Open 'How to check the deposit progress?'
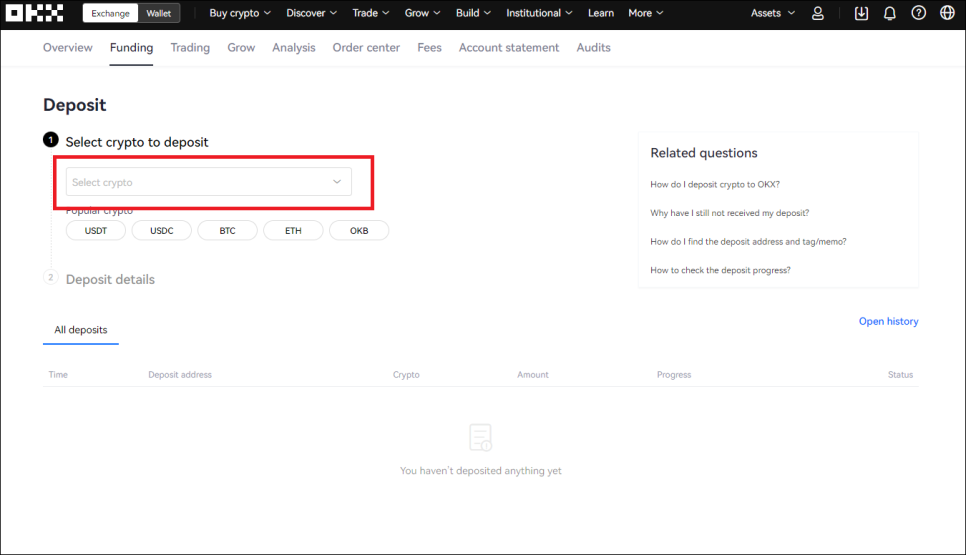 point(720,270)
